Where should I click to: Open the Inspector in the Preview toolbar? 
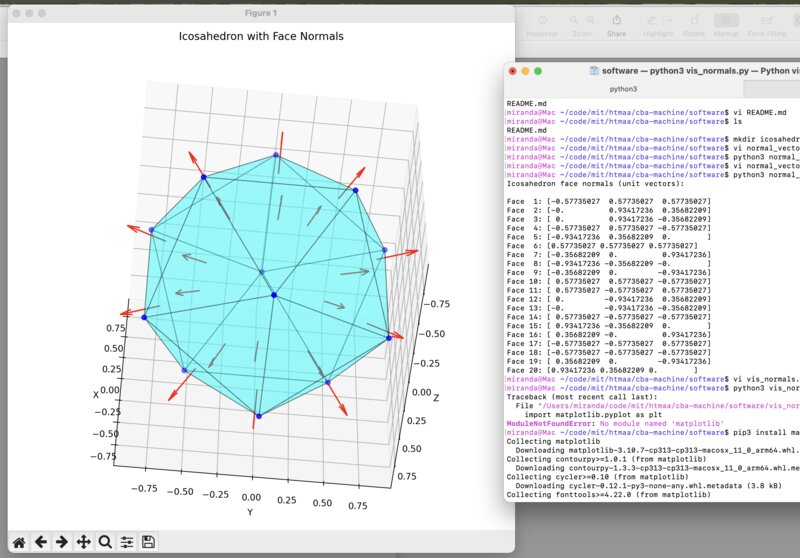[542, 21]
